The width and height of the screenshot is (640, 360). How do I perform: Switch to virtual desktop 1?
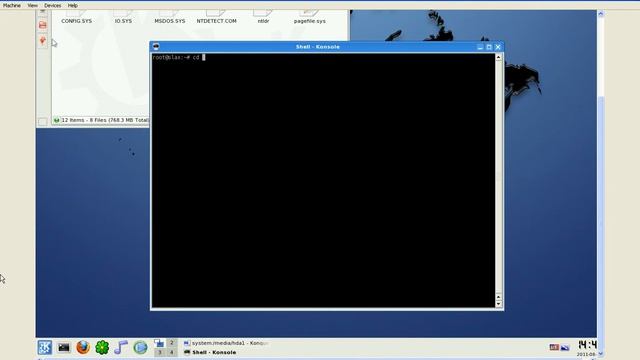tap(160, 343)
